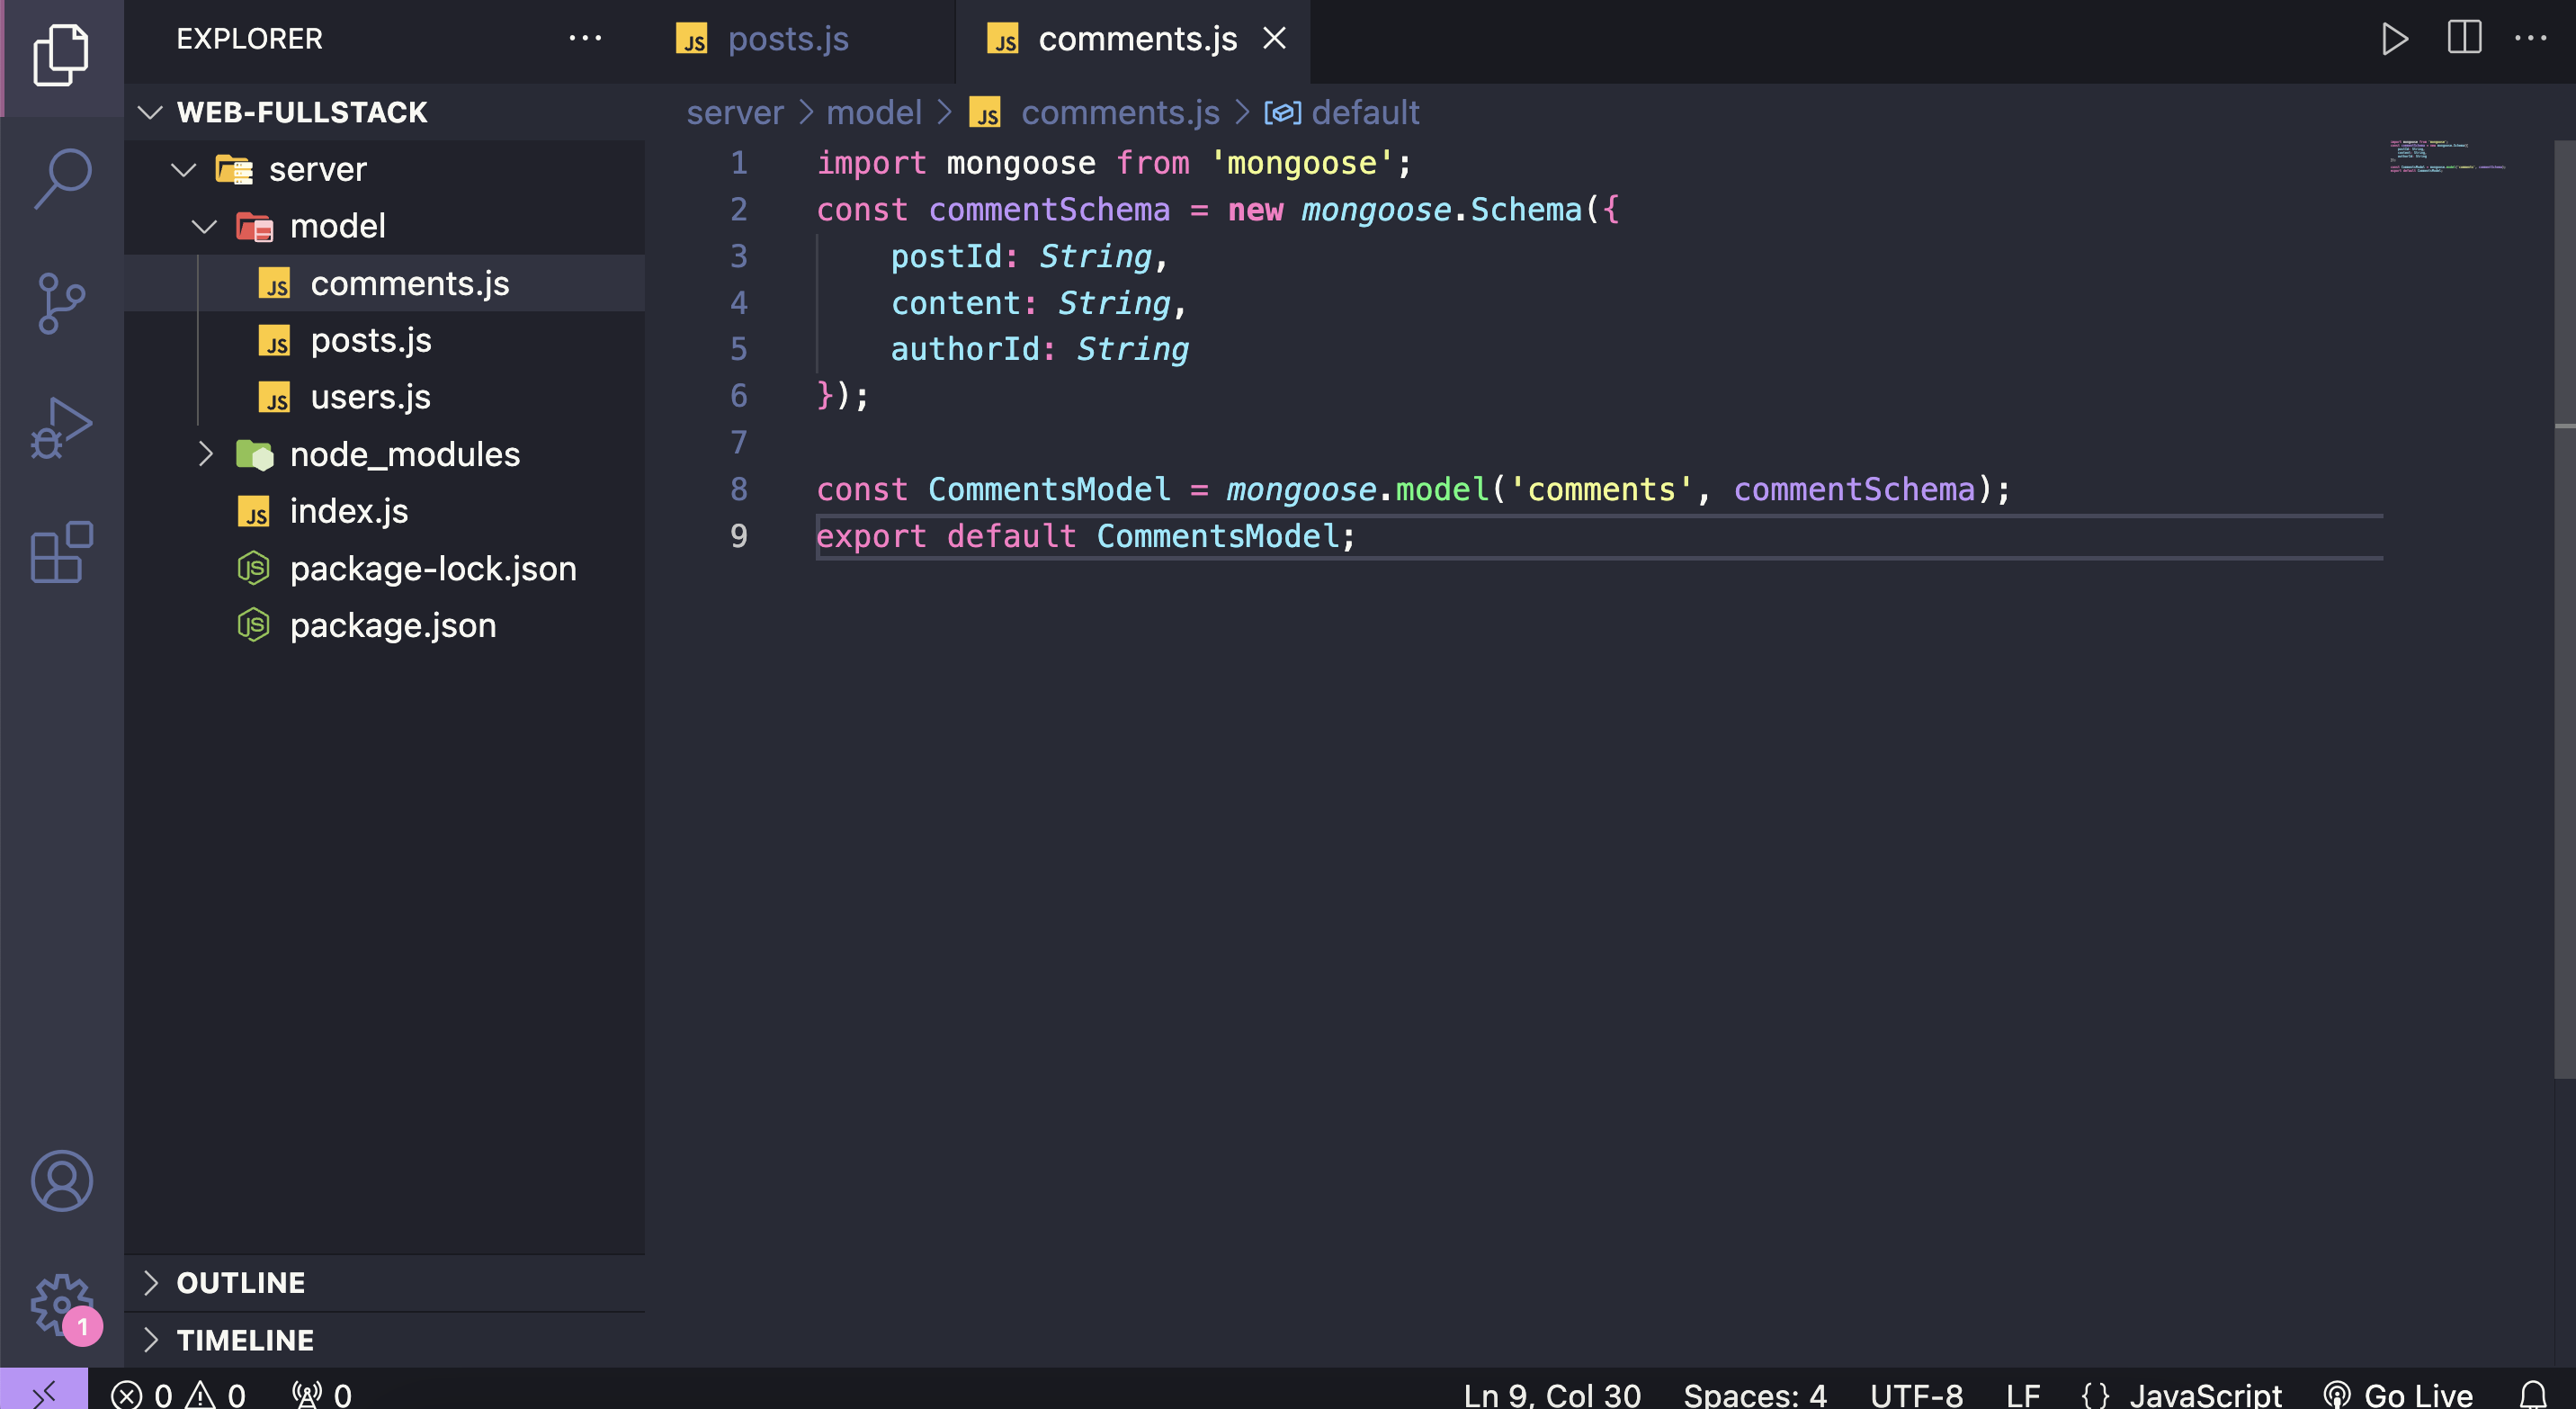
Task: Open the Extensions view icon
Action: [62, 552]
